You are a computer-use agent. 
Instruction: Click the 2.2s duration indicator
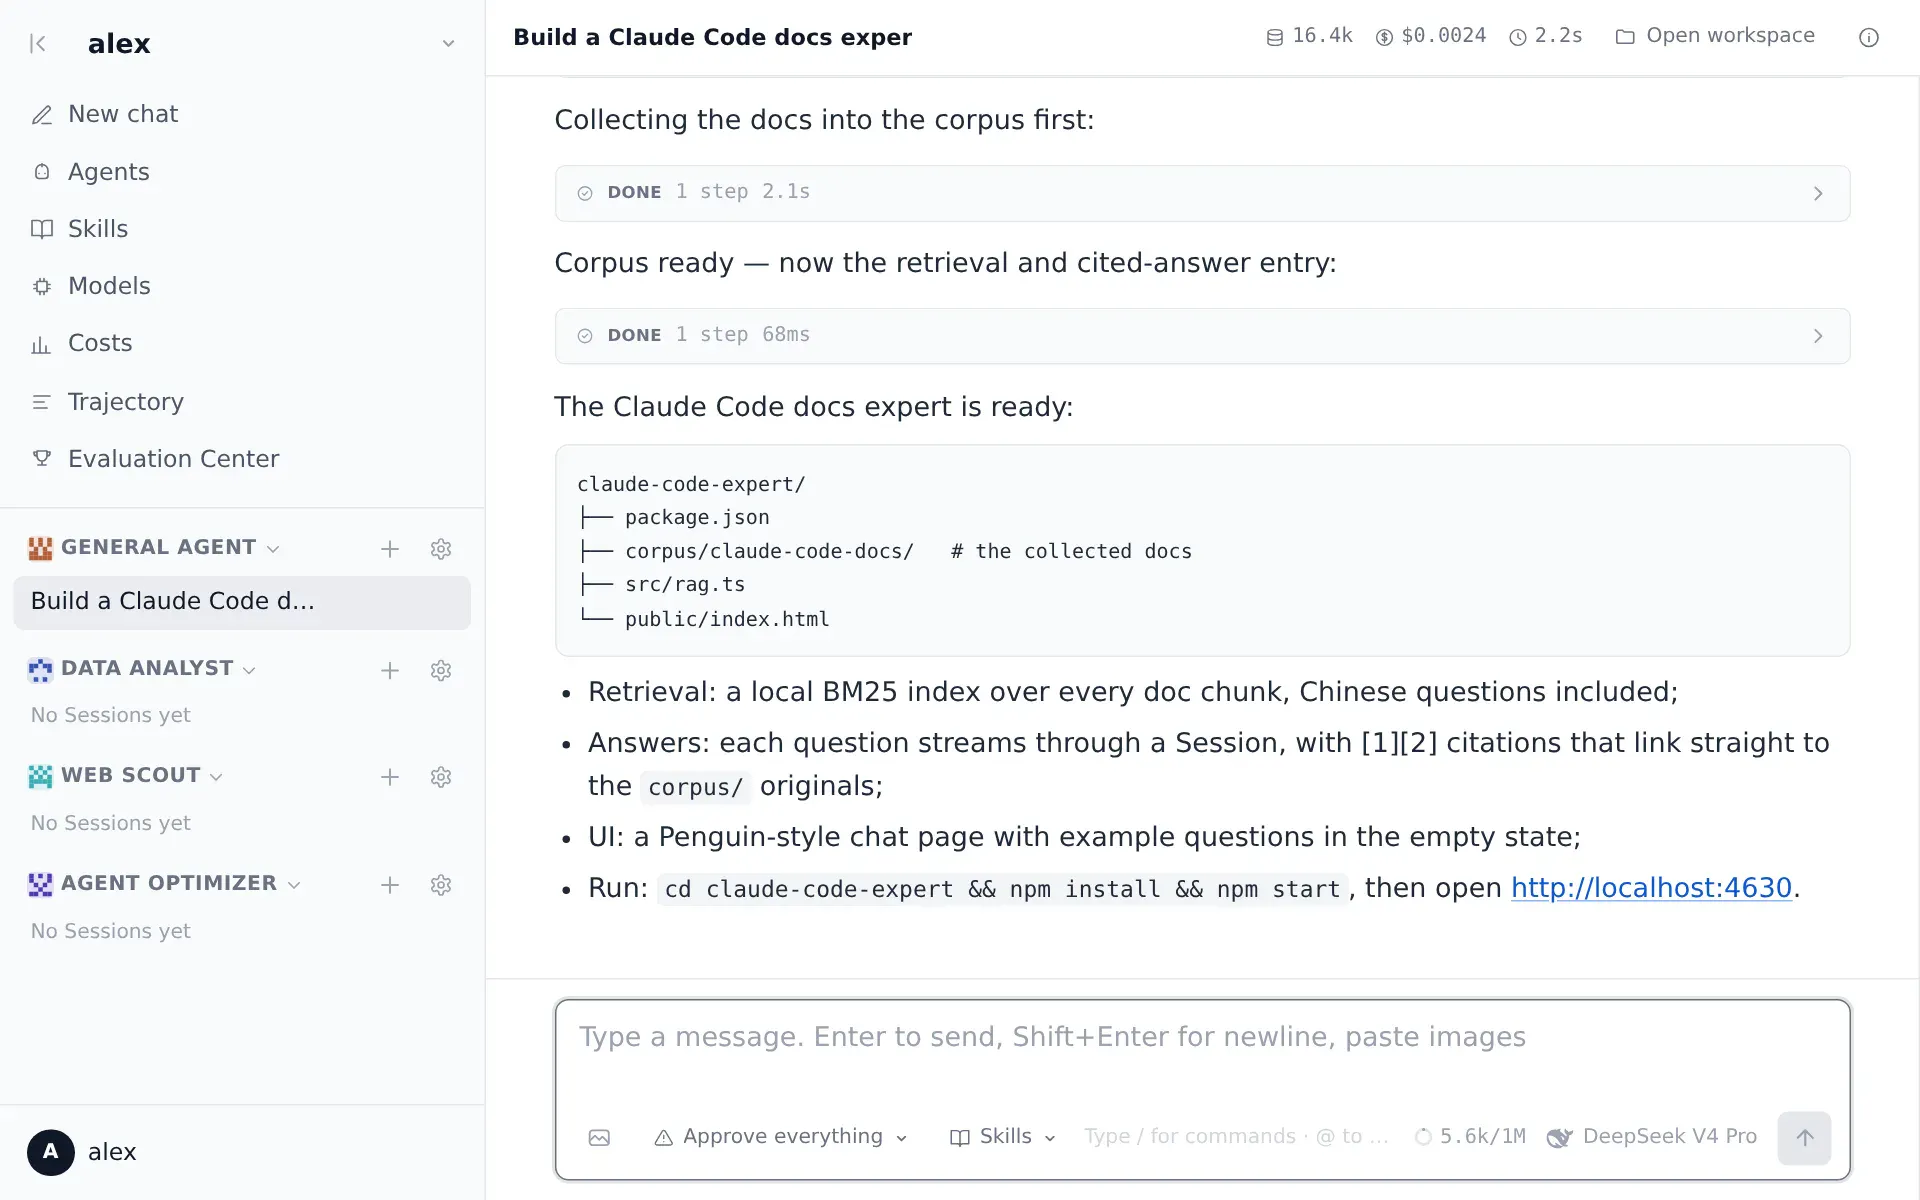tap(1546, 37)
